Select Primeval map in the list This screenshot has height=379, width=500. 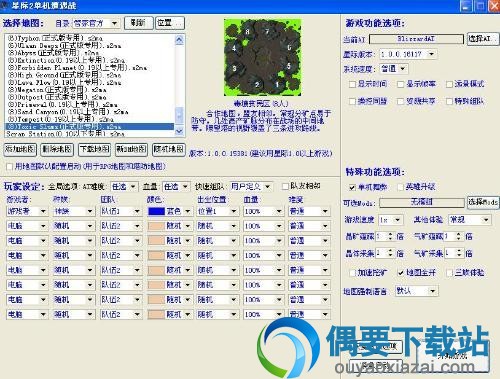pos(90,104)
